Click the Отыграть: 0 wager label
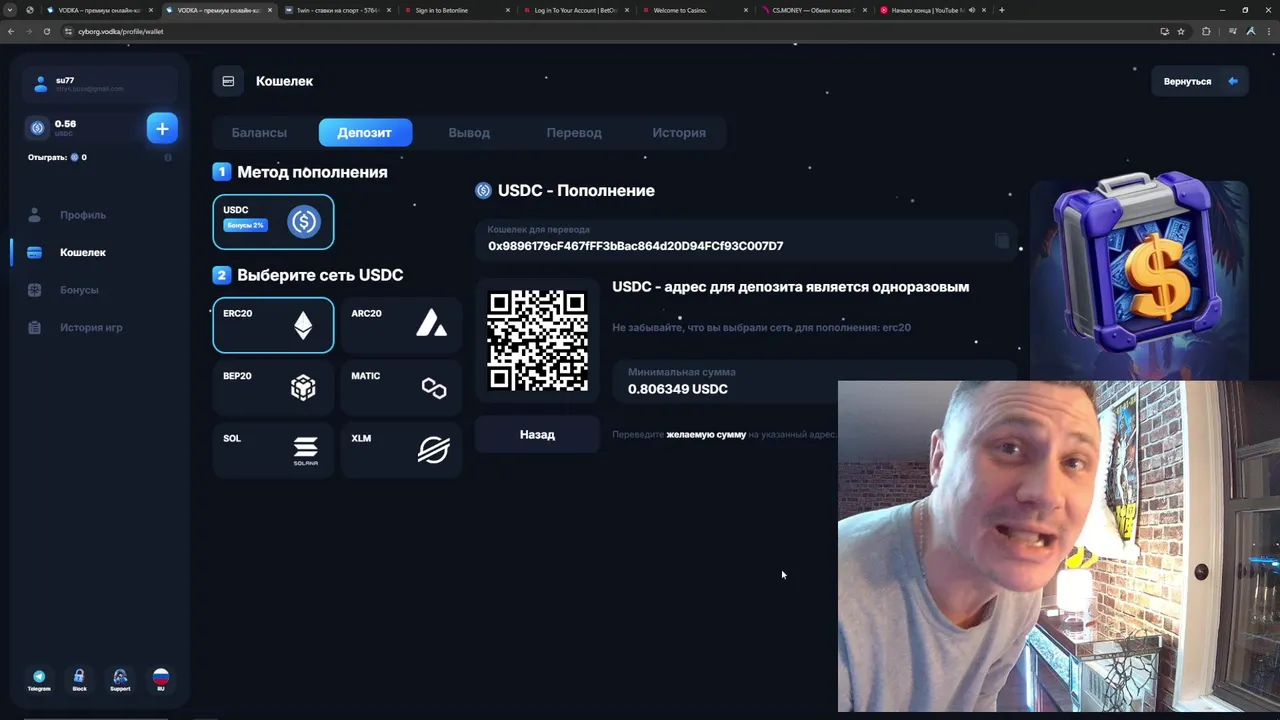The image size is (1280, 720). [57, 157]
